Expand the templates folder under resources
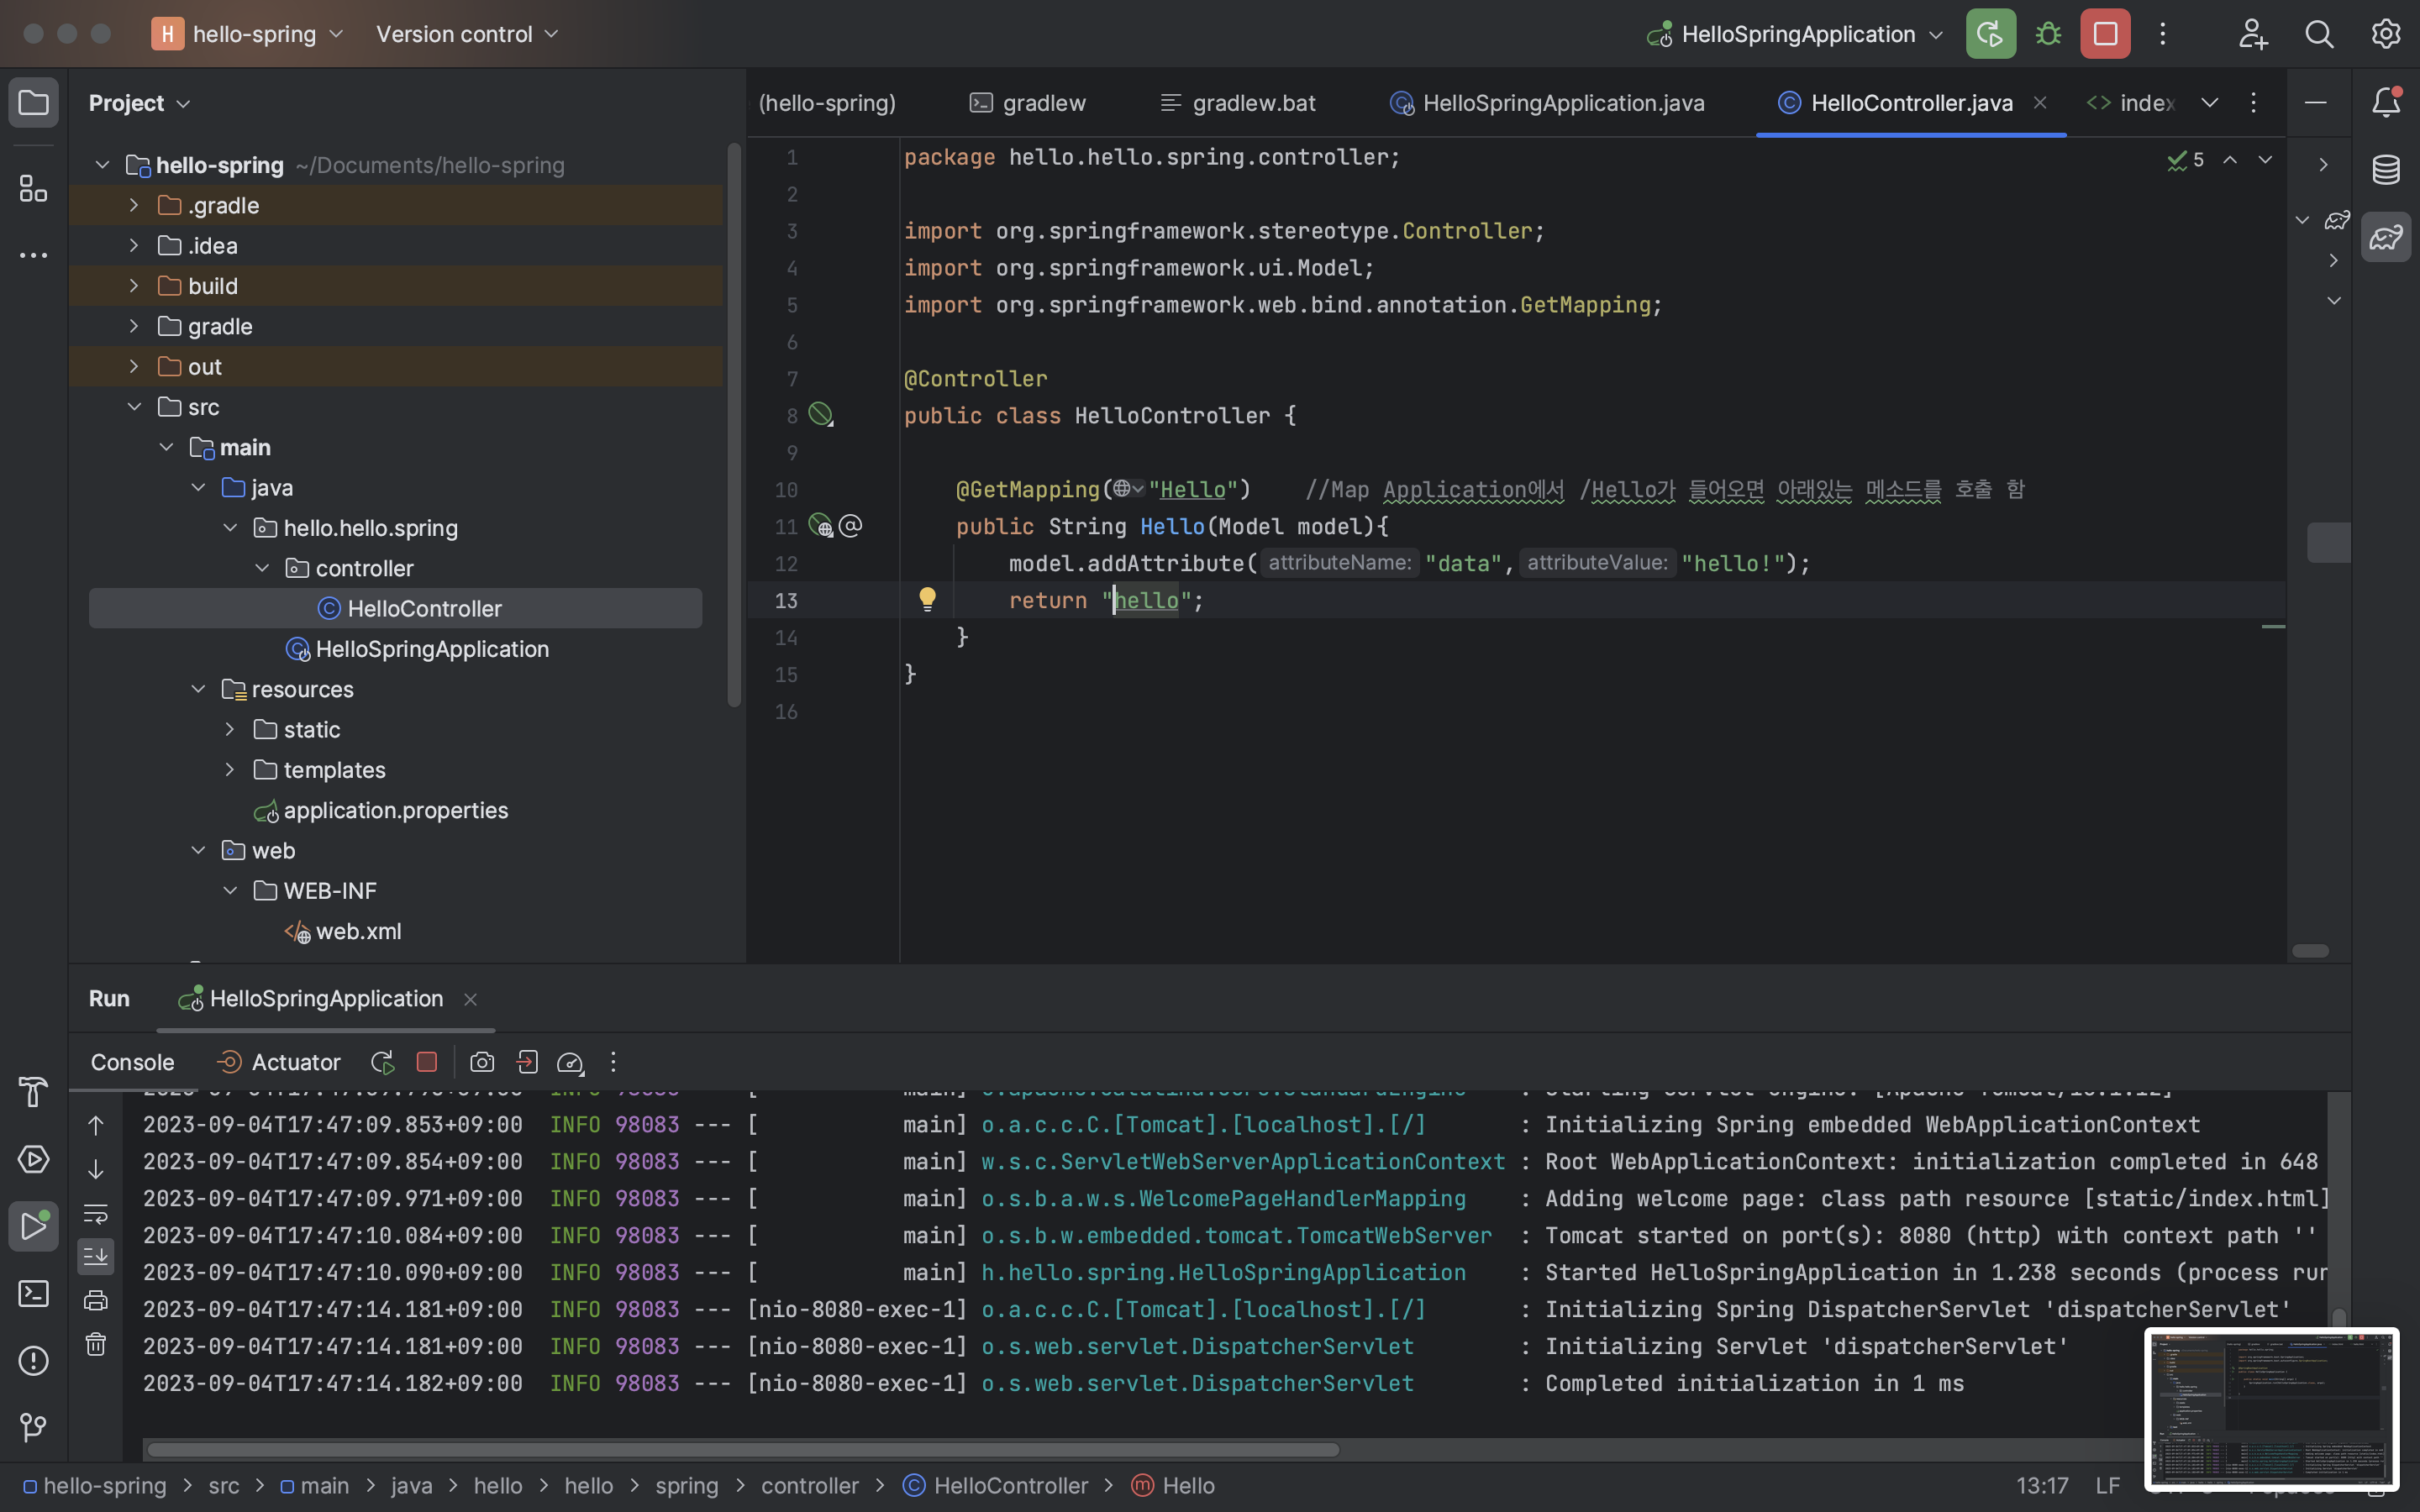 (229, 770)
